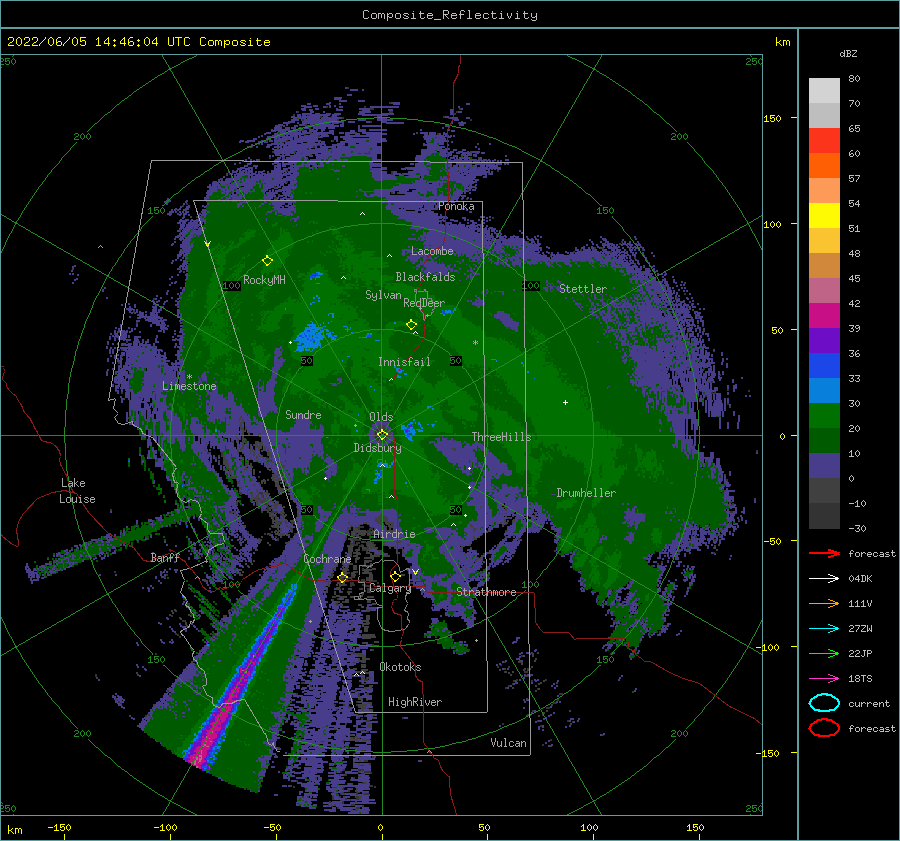Image resolution: width=900 pixels, height=841 pixels.
Task: Click the Sundre city label
Action: (x=303, y=414)
